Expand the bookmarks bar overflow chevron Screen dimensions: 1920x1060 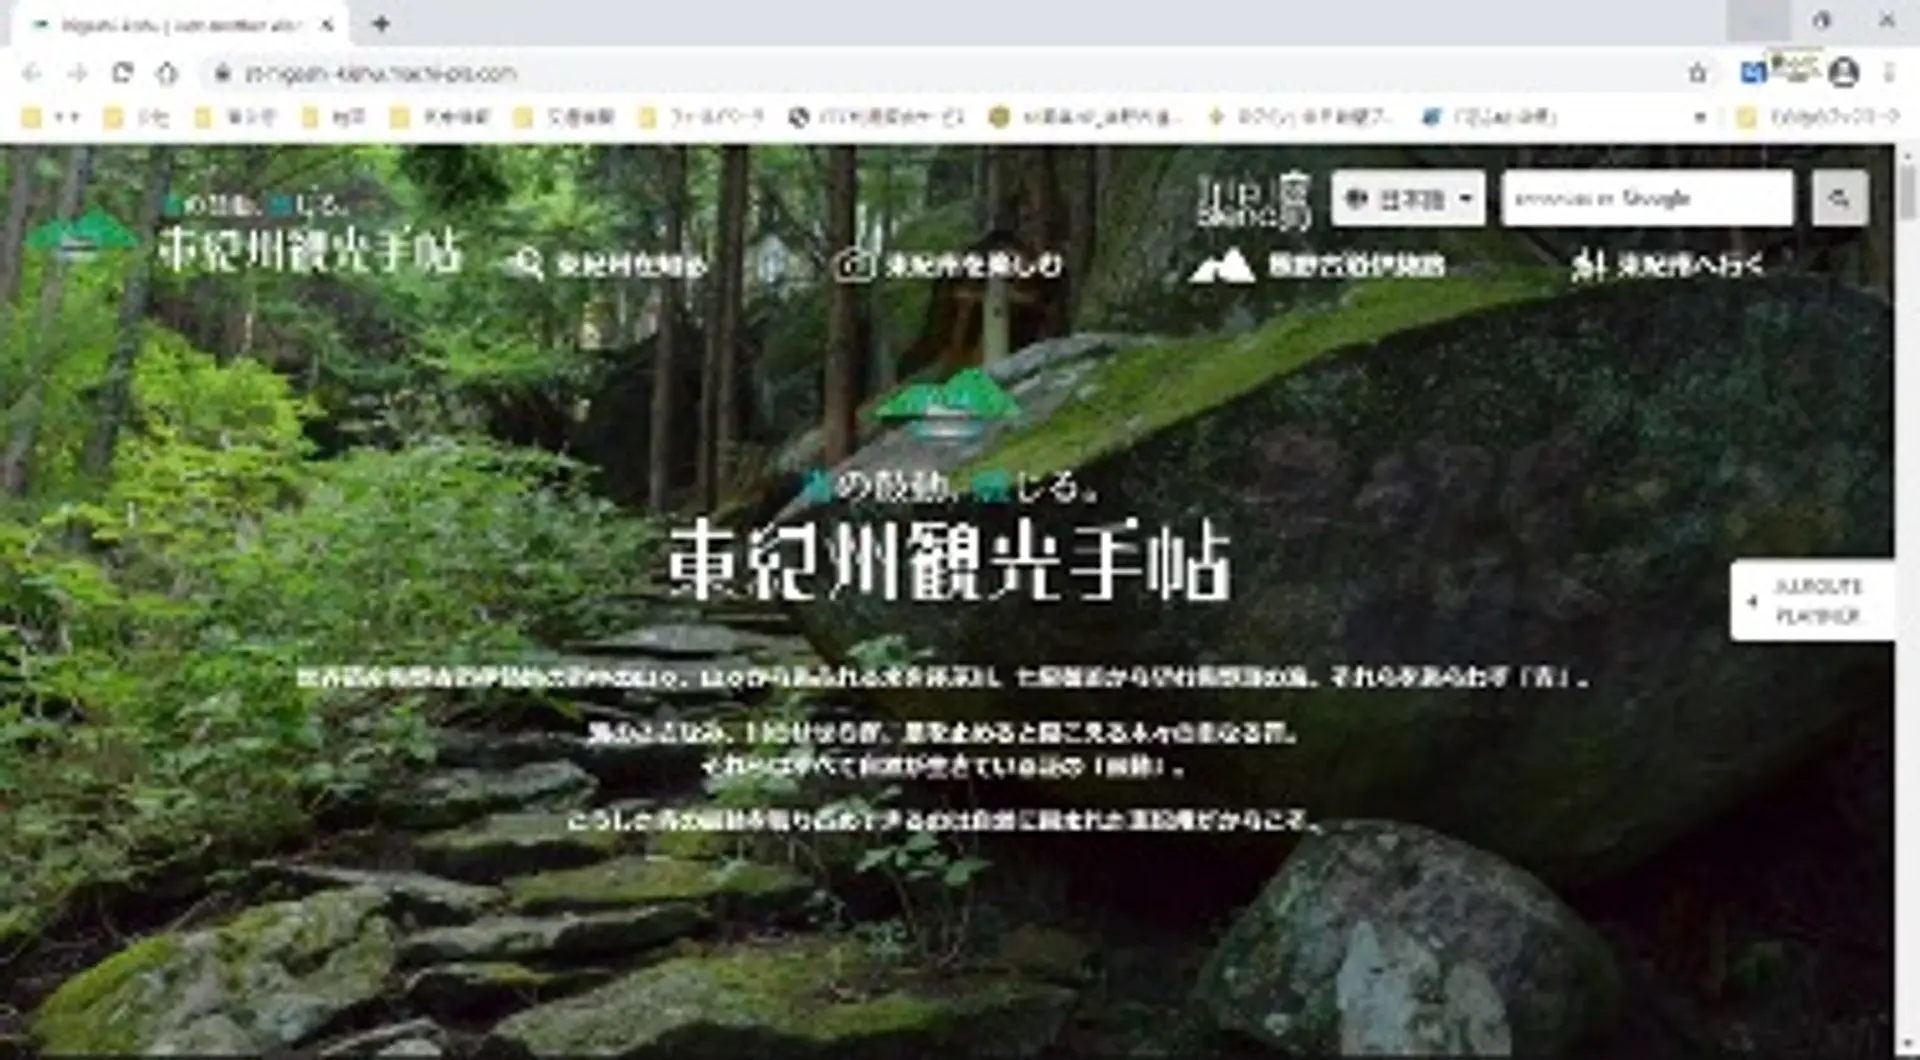(x=1699, y=118)
